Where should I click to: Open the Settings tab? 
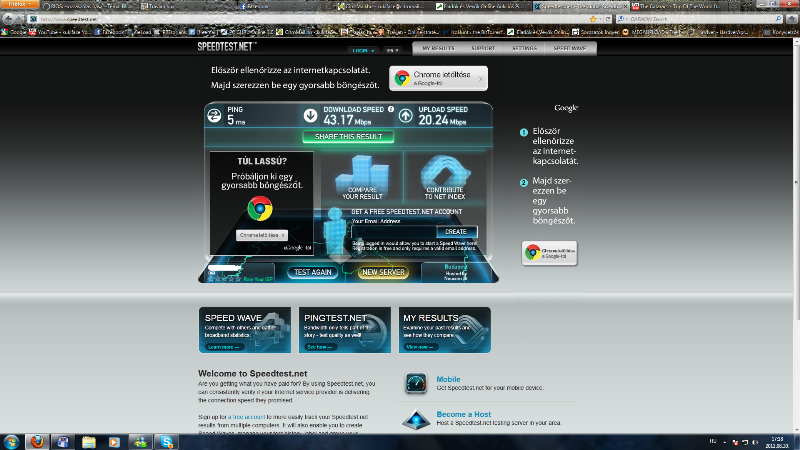(x=524, y=48)
